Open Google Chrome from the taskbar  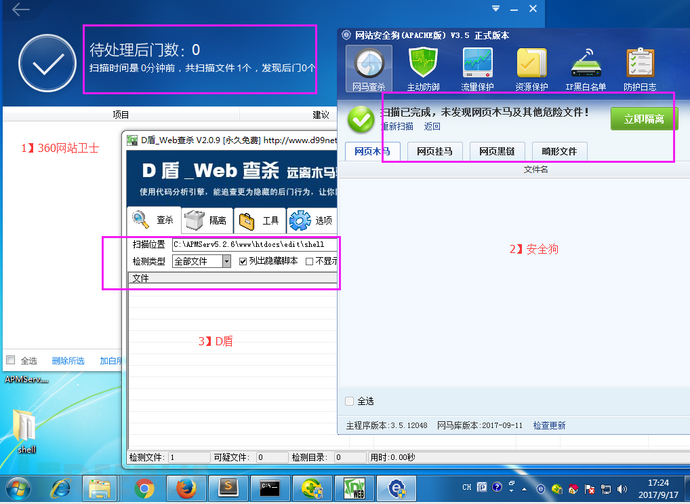point(144,489)
